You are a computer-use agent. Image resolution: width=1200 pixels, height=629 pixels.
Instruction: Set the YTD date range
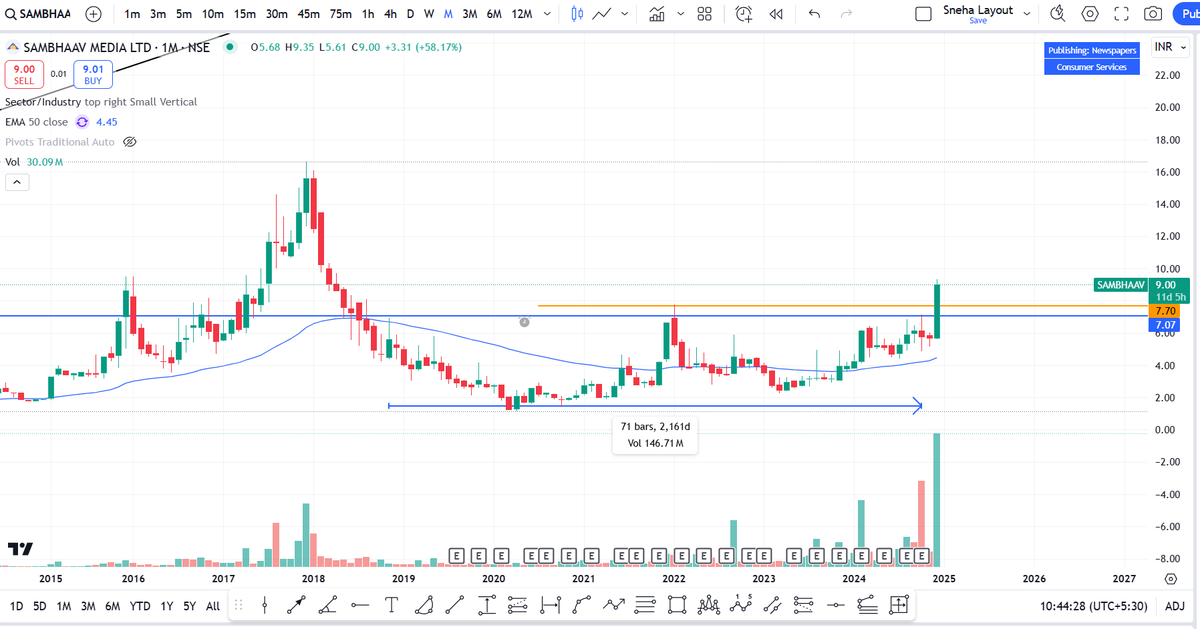(x=140, y=606)
